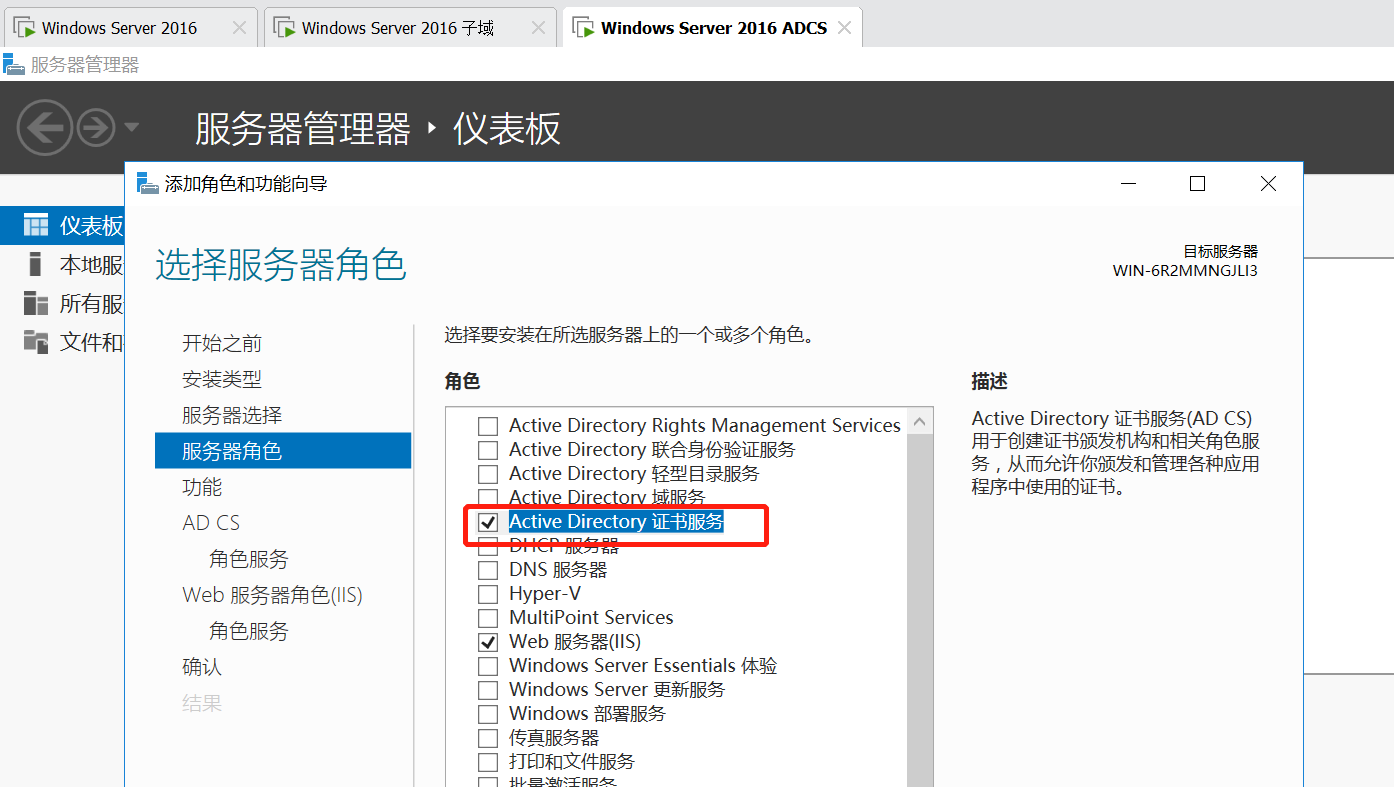Click the 描述 heading in the wizard
Screen dimensions: 1394x787
pos(989,381)
